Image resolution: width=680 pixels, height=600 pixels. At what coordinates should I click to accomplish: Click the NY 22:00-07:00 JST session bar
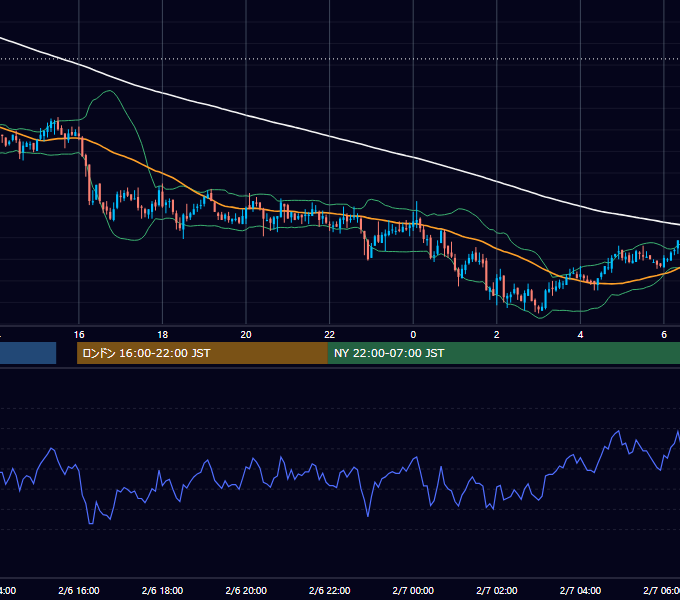503,353
